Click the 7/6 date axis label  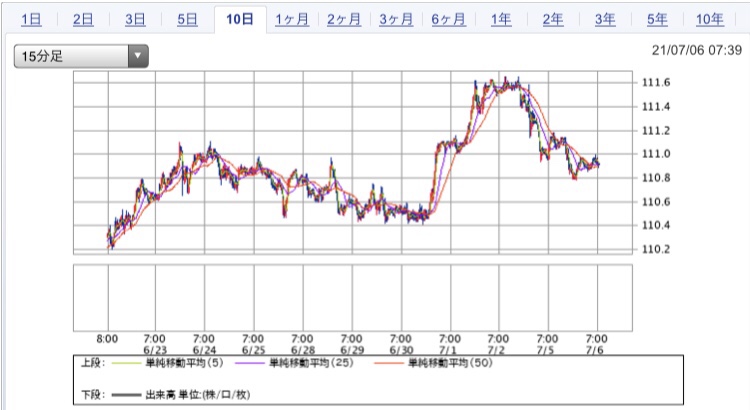tap(595, 350)
